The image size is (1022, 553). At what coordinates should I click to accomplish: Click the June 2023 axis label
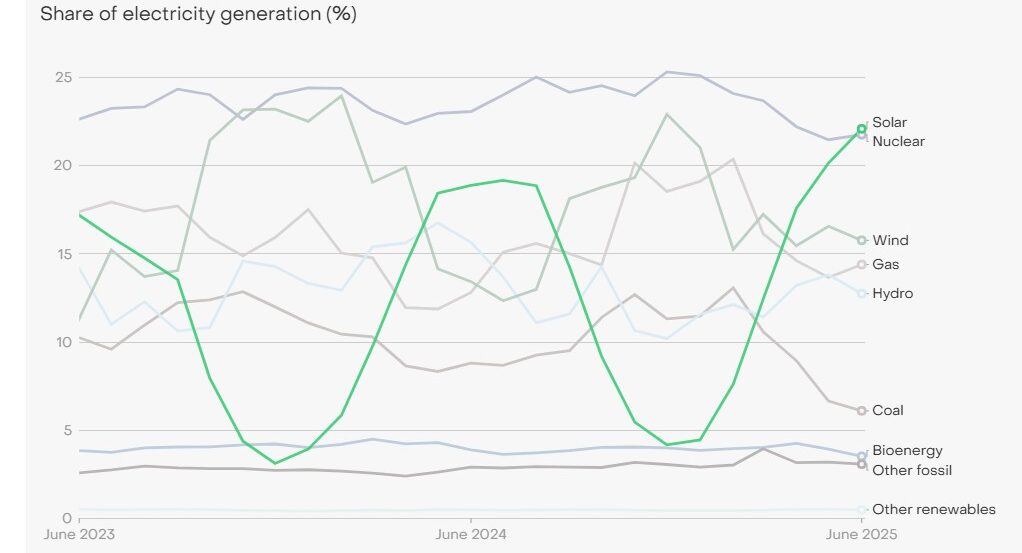[79, 534]
